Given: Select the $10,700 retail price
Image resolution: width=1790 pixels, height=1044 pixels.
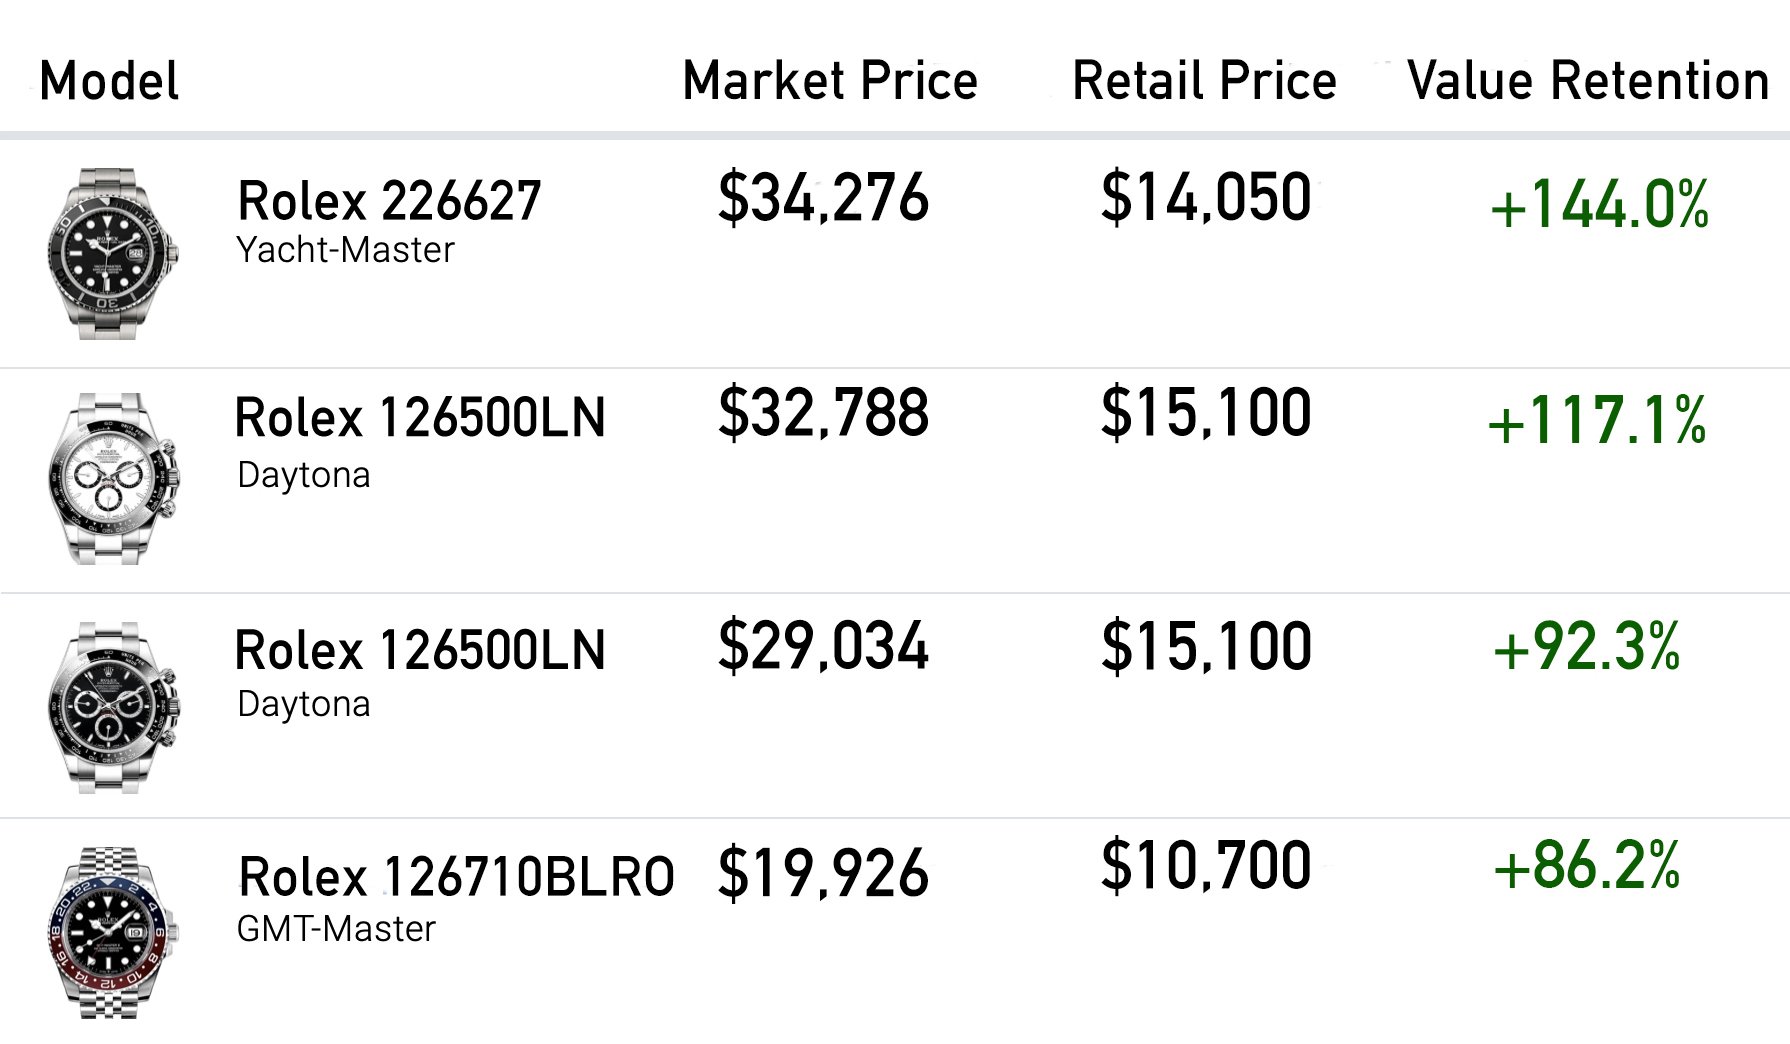Looking at the screenshot, I should (1206, 865).
